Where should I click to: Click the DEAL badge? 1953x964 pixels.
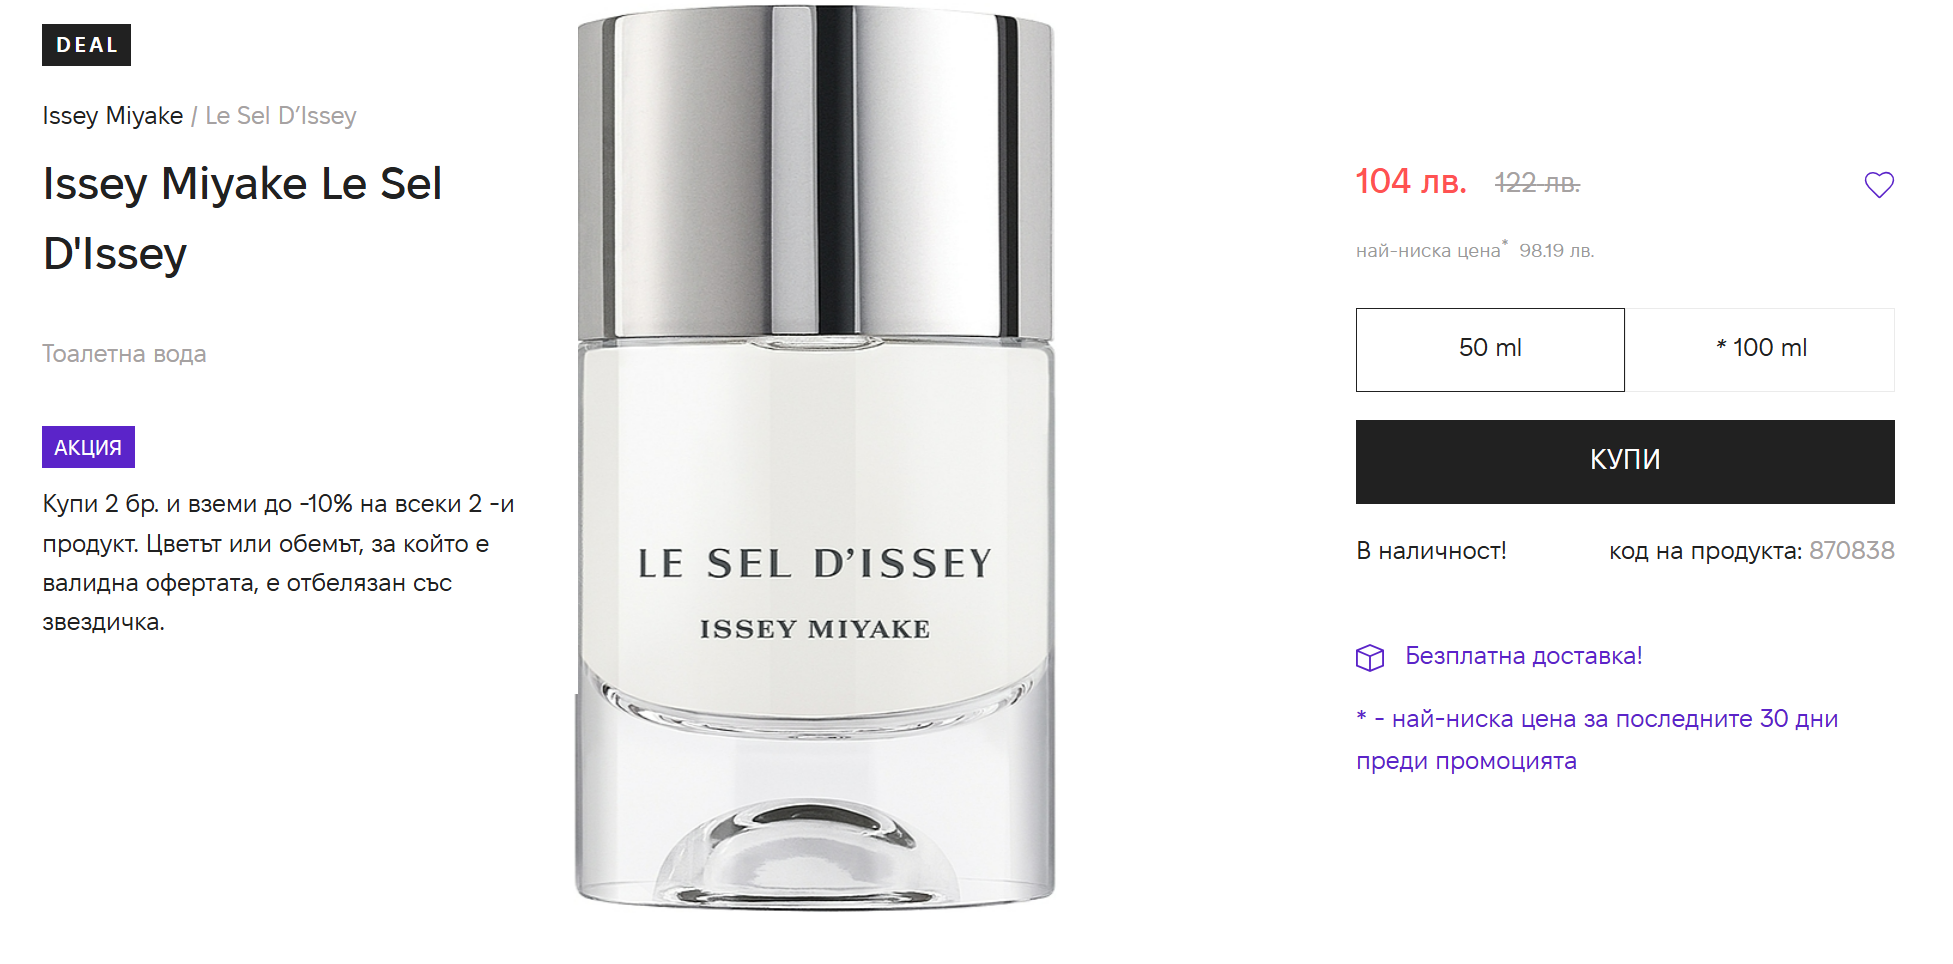[86, 45]
